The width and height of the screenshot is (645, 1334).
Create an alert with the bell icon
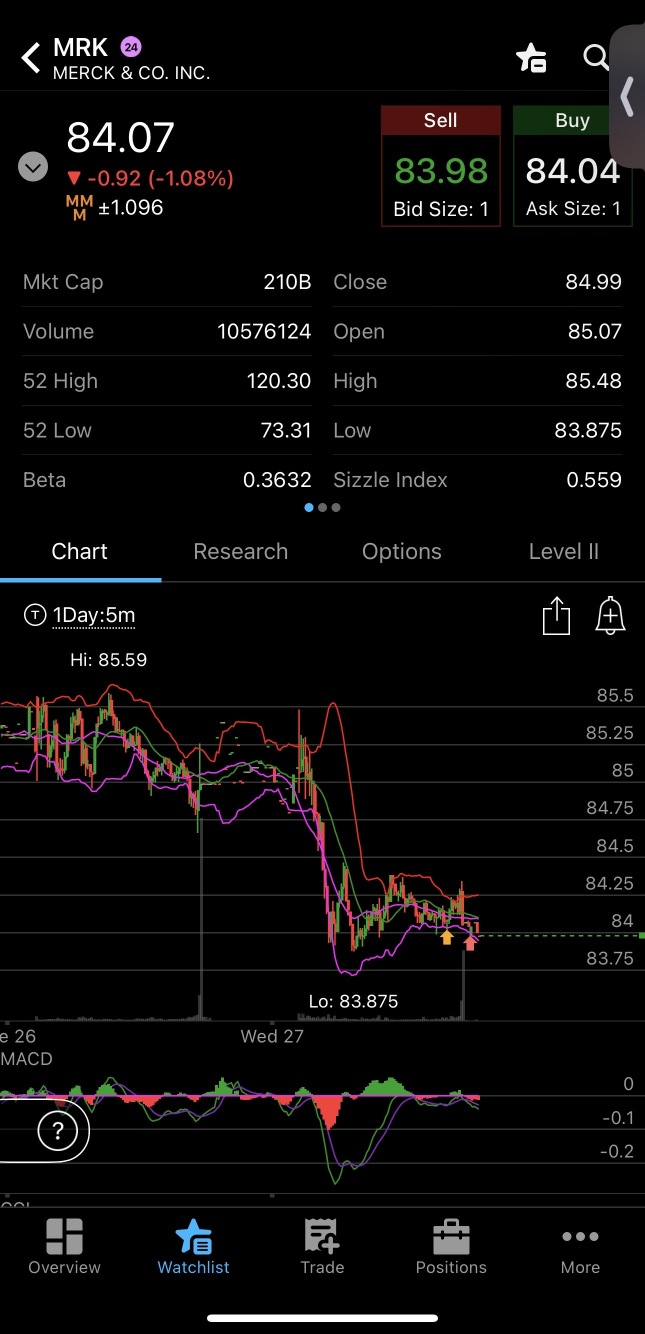click(610, 615)
